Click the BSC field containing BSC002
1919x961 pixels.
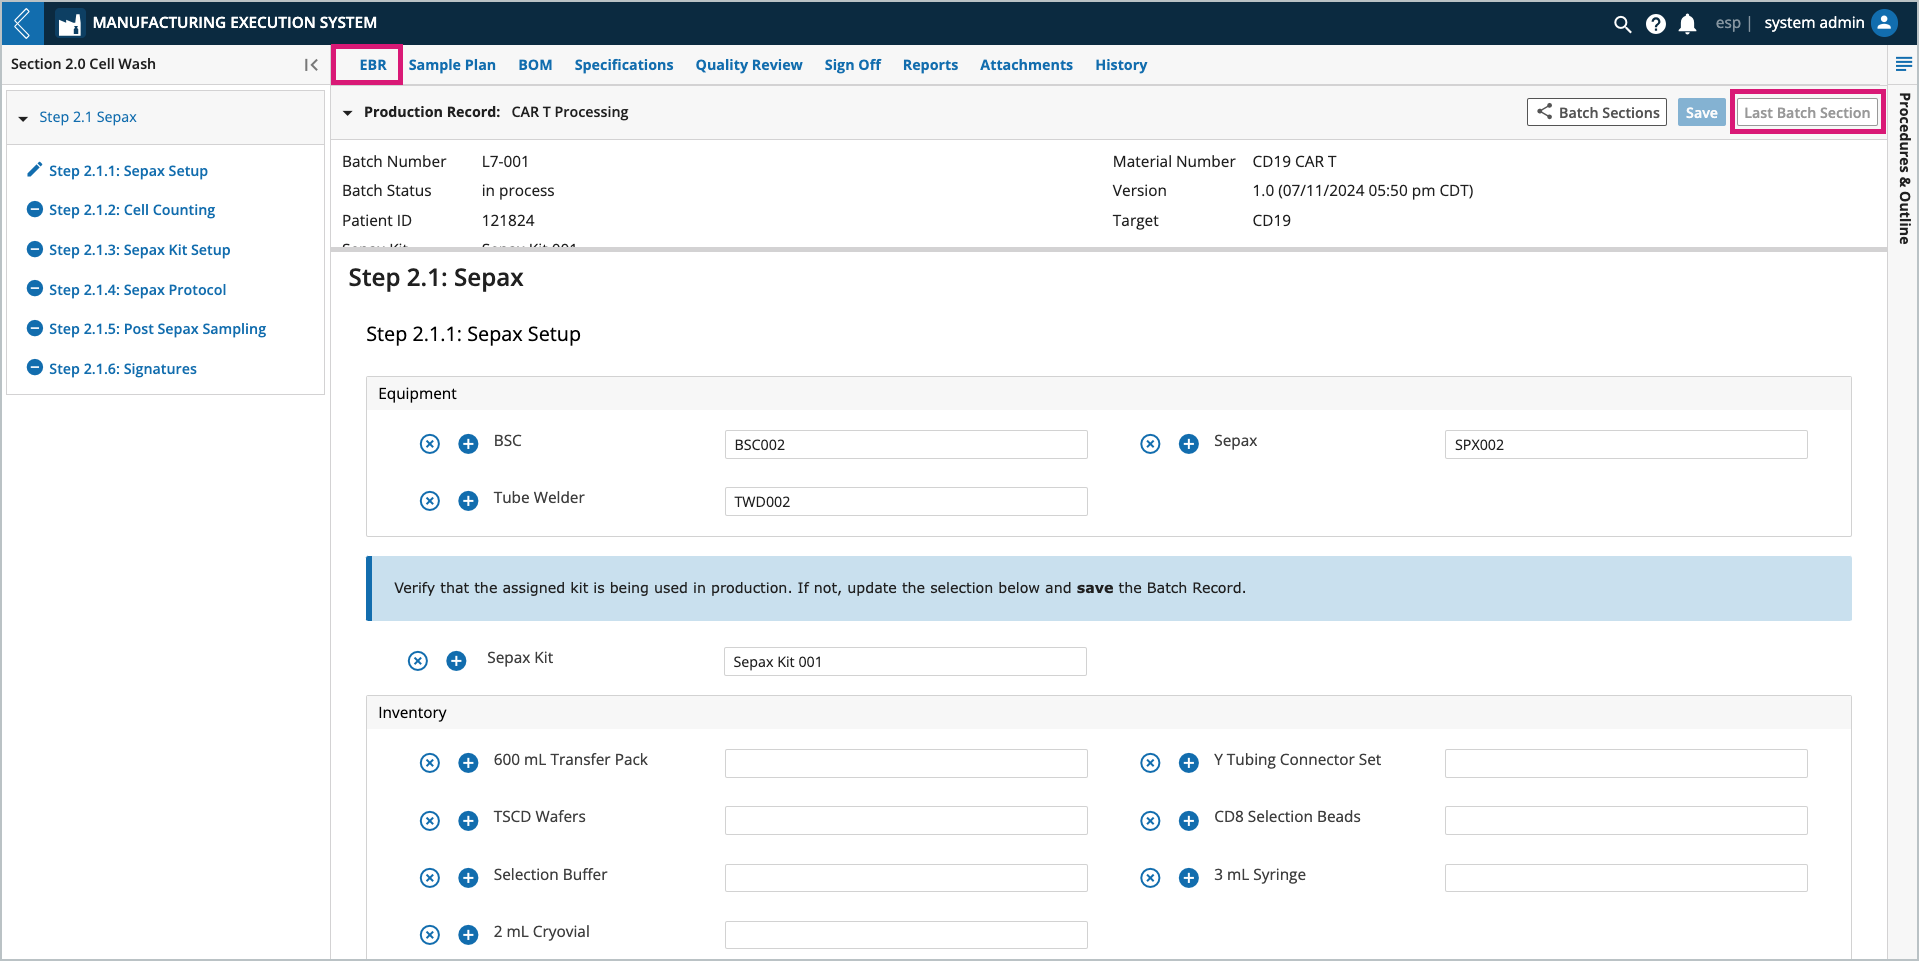(x=906, y=445)
